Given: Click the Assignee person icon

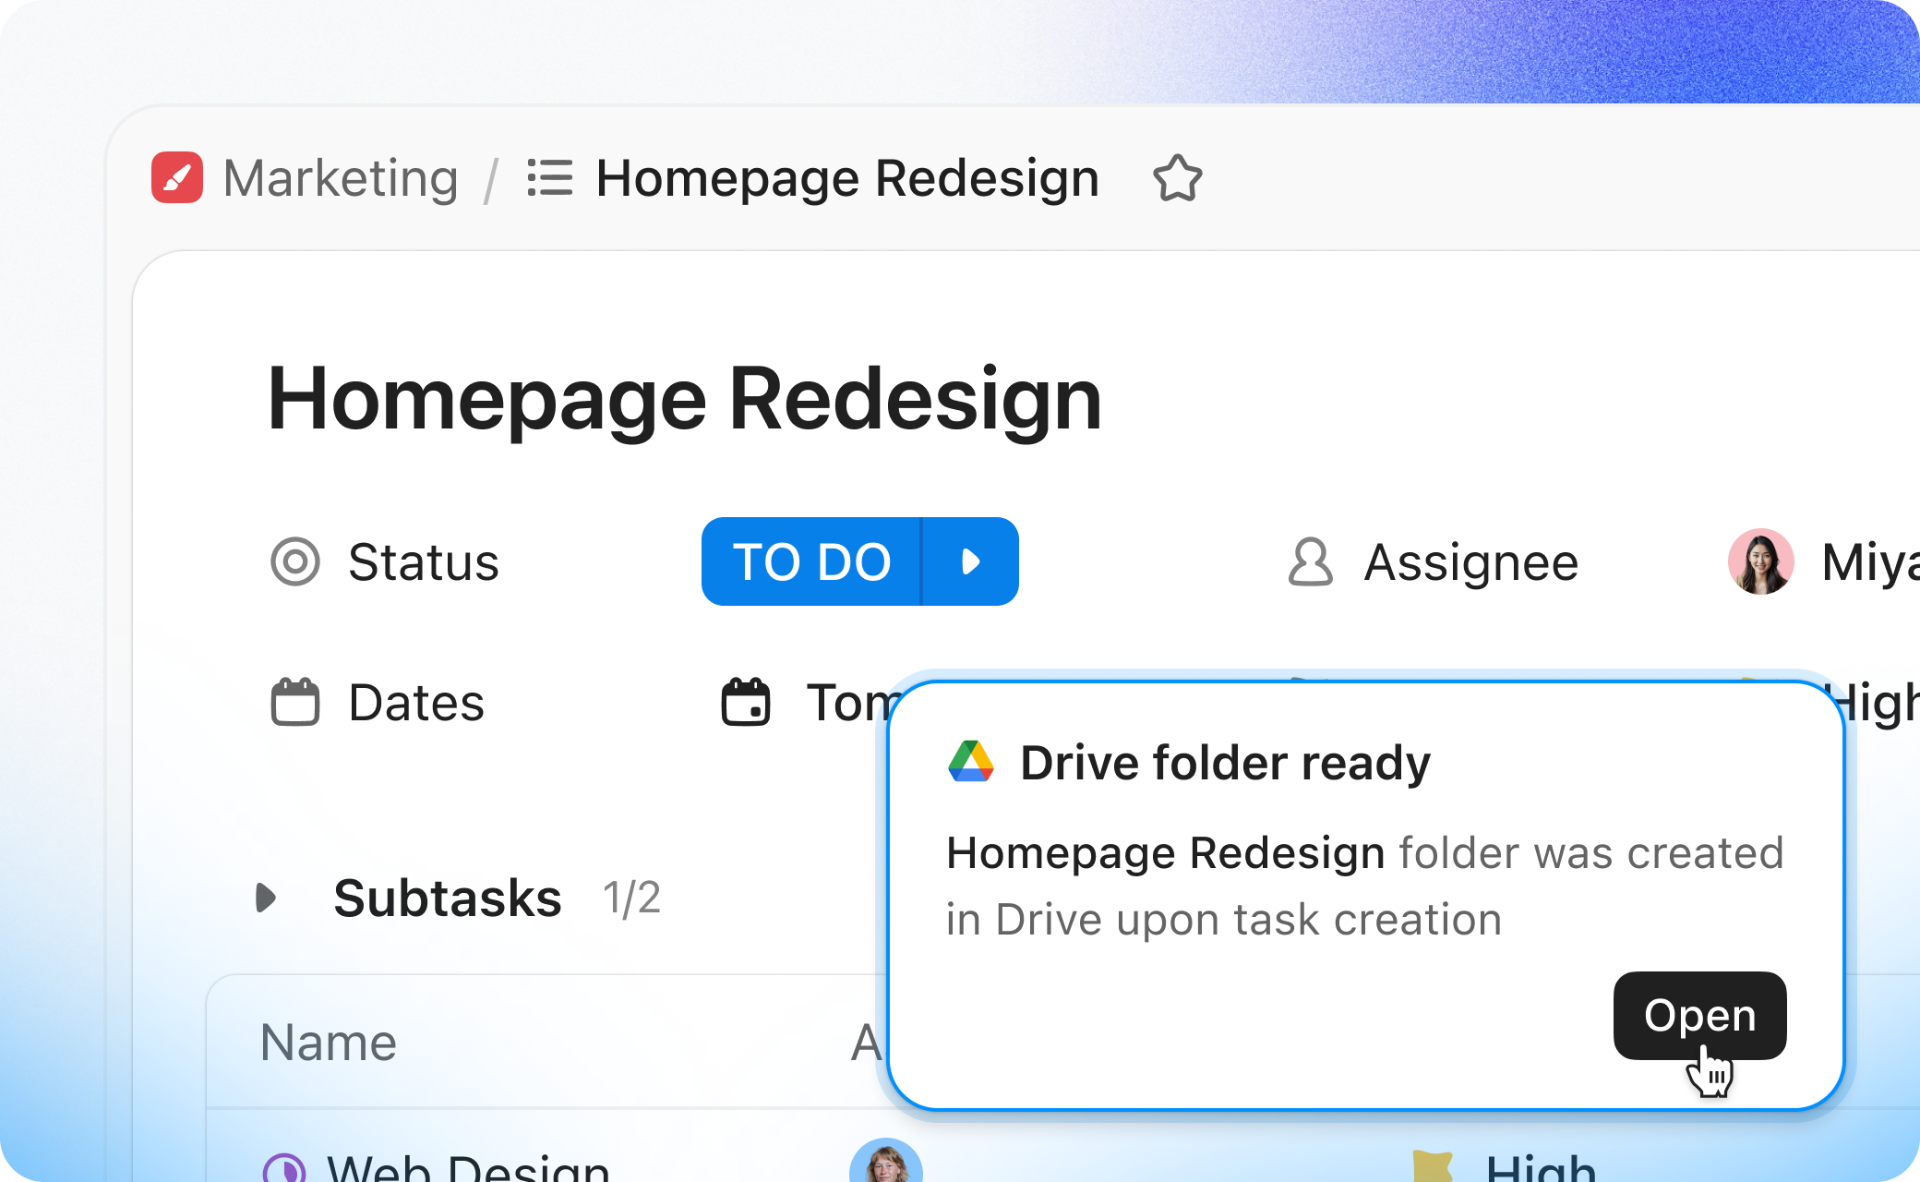Looking at the screenshot, I should [x=1310, y=562].
